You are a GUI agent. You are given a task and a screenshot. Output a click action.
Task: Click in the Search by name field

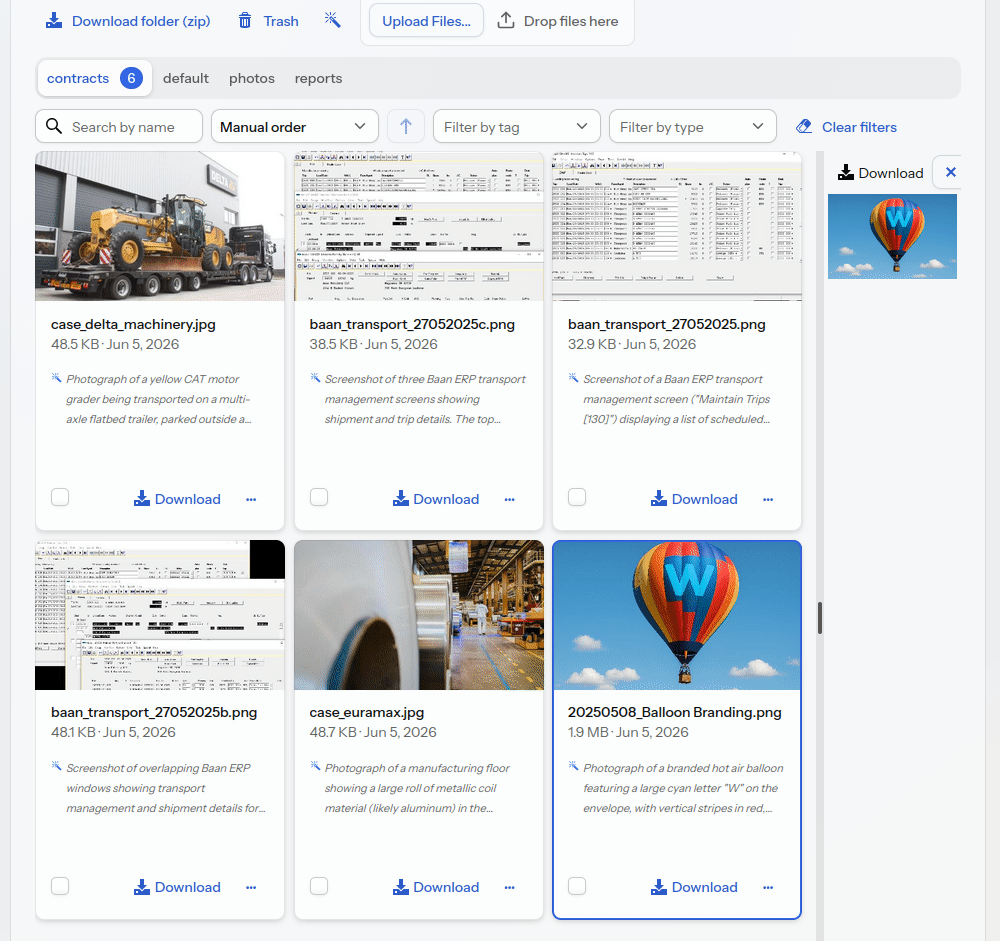pyautogui.click(x=119, y=126)
